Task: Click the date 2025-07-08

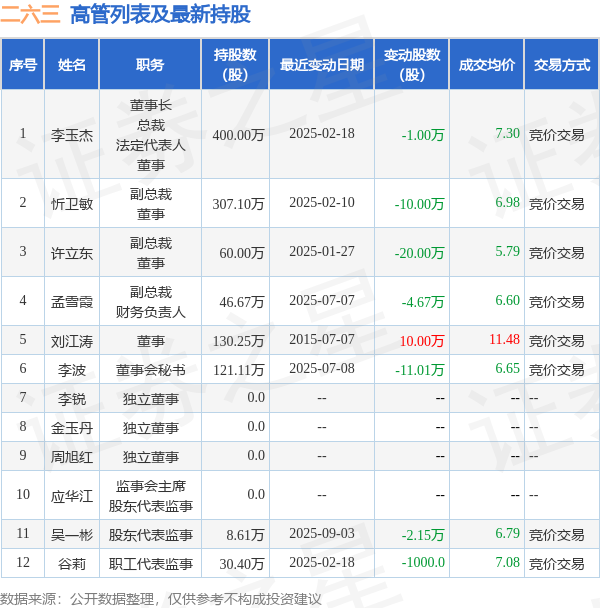Action: click(x=322, y=368)
